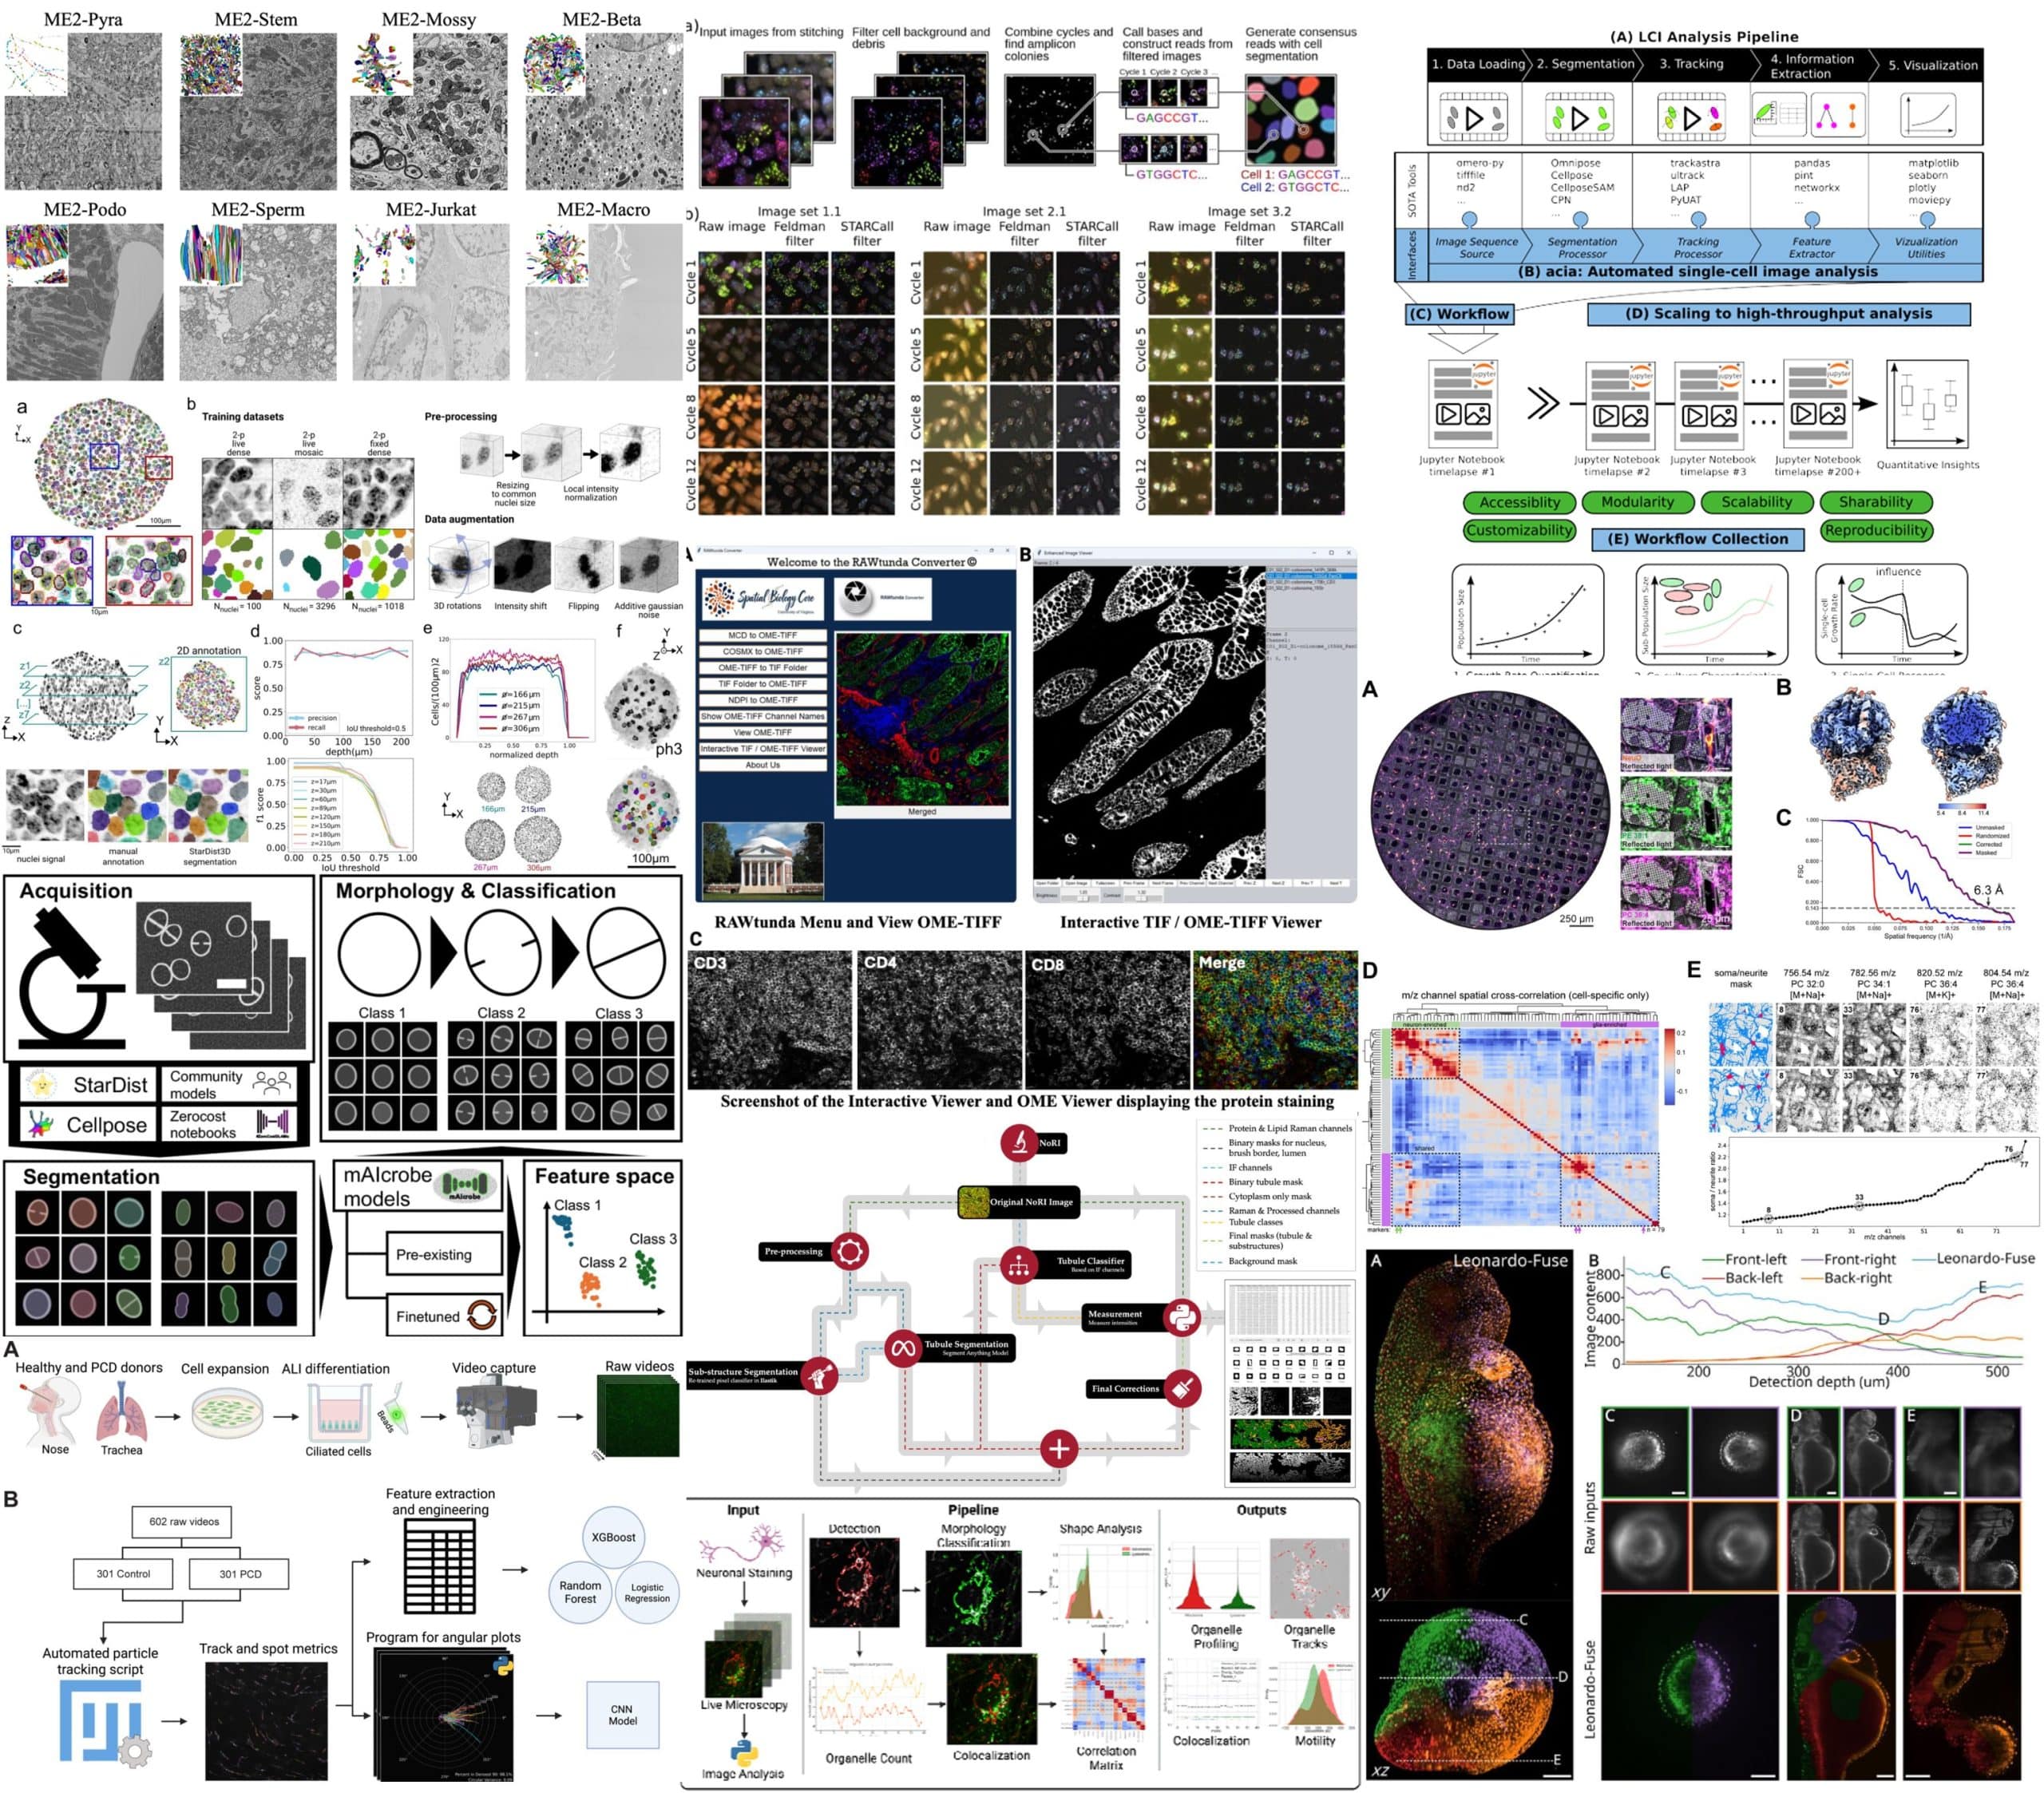Click the Pre-processing gear icon in NoRI pipeline
This screenshot has height=1793, width=2044.
[849, 1252]
